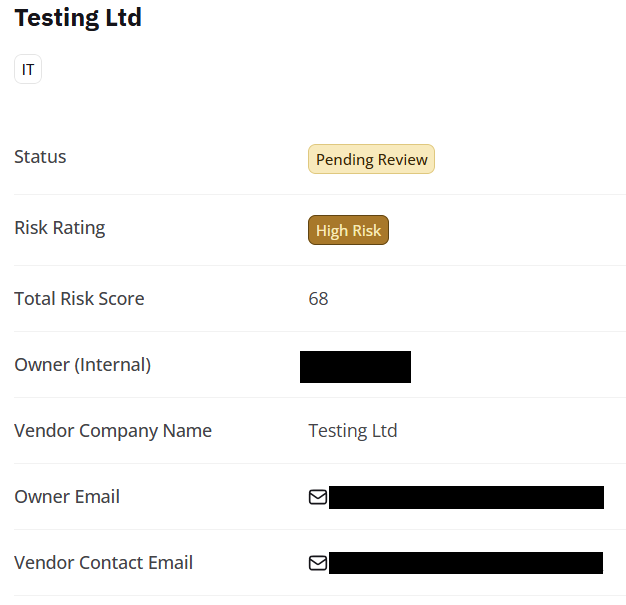The height and width of the screenshot is (605, 626).
Task: Click the Owner (Internal) field label
Action: coord(82,365)
